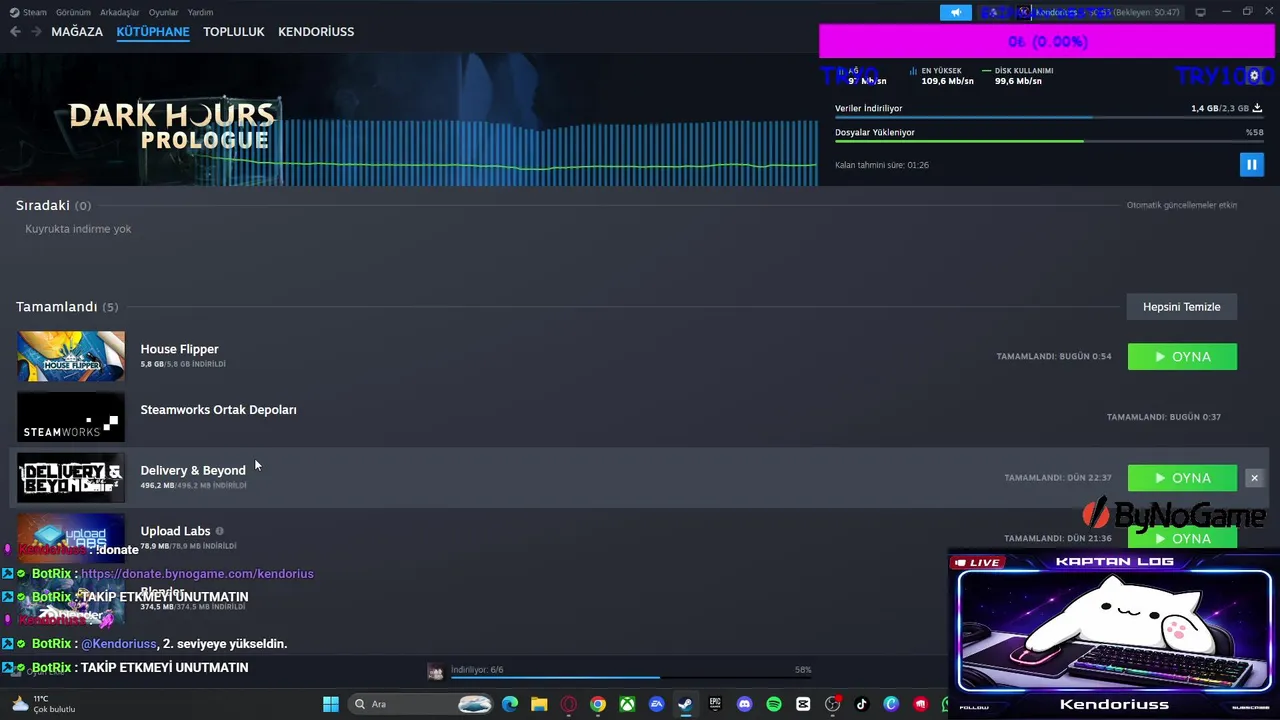Open the Xbox app from the taskbar
1280x720 pixels.
627,704
